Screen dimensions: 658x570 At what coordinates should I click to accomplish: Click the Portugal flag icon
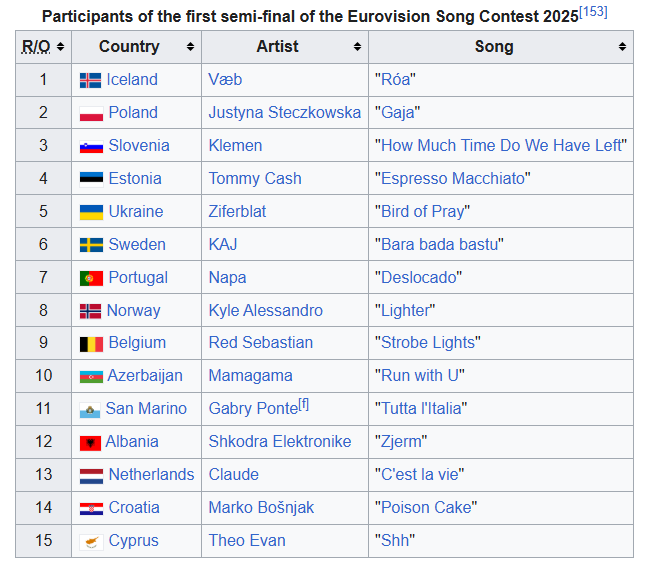(x=91, y=278)
